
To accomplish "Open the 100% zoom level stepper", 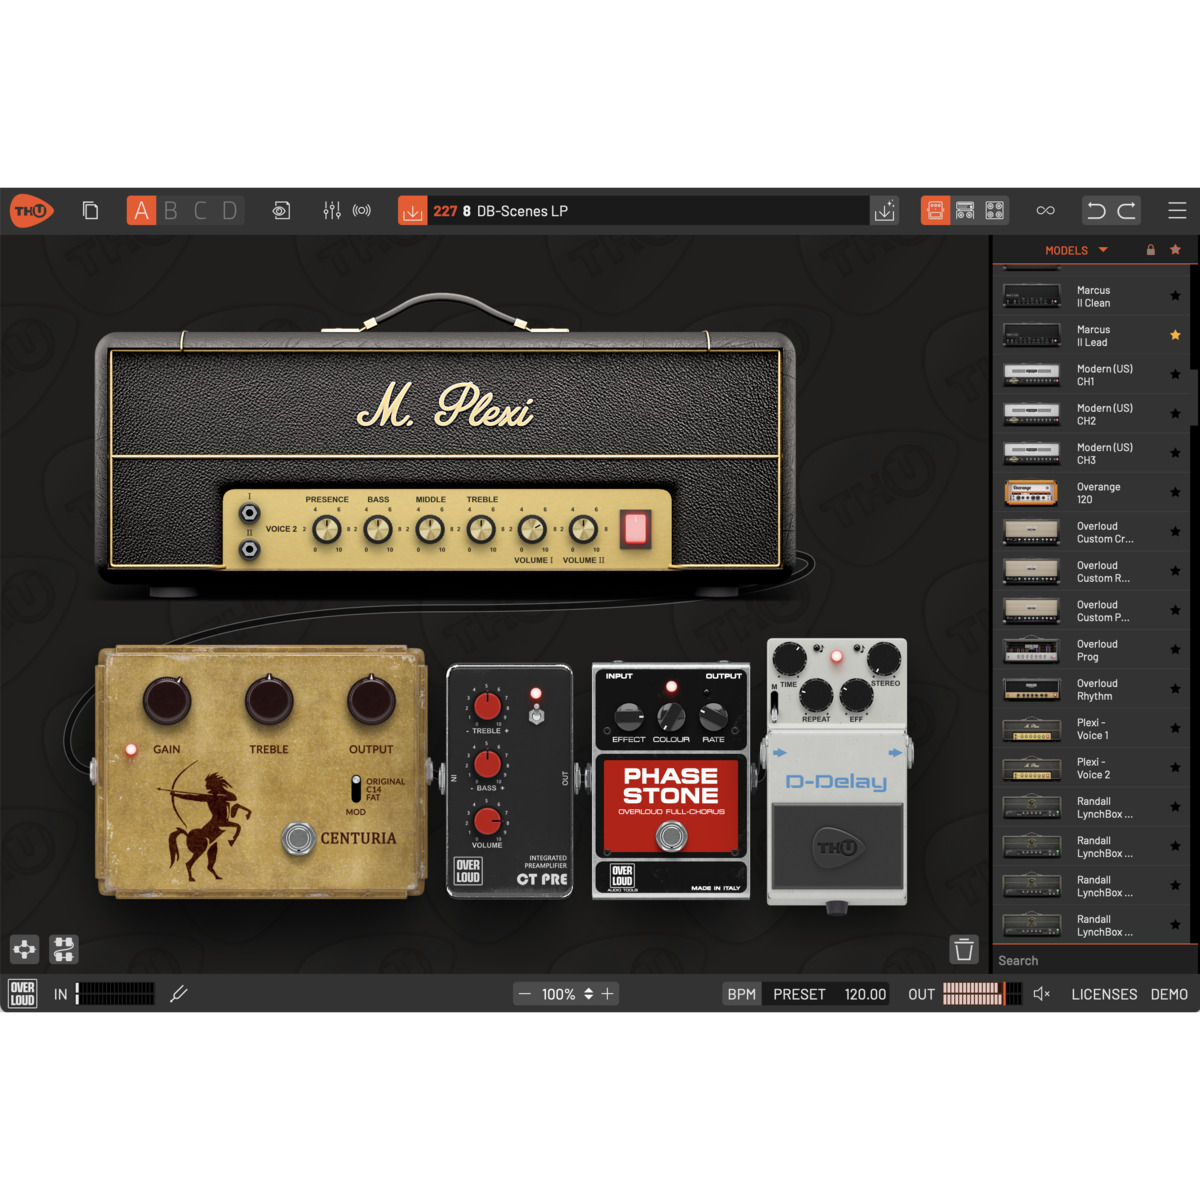I will pyautogui.click(x=588, y=994).
